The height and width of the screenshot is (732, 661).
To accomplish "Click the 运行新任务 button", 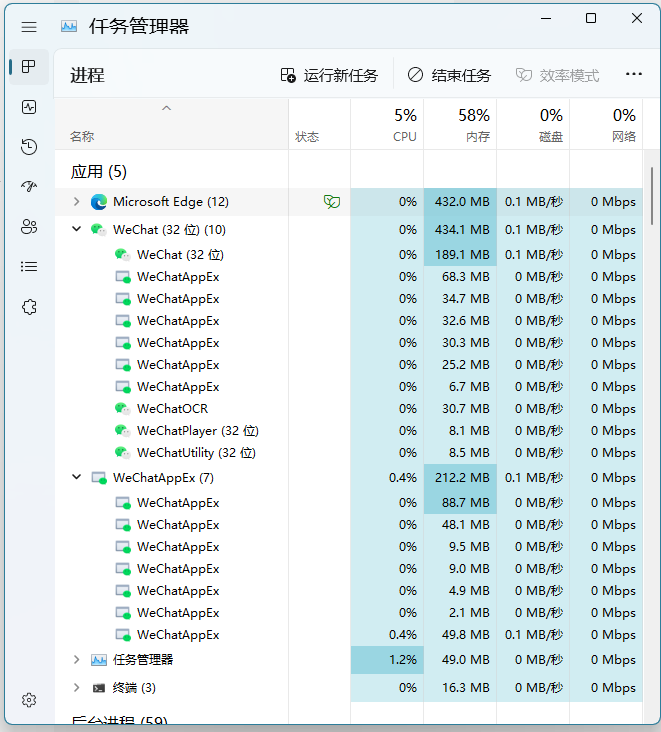I will 329,75.
